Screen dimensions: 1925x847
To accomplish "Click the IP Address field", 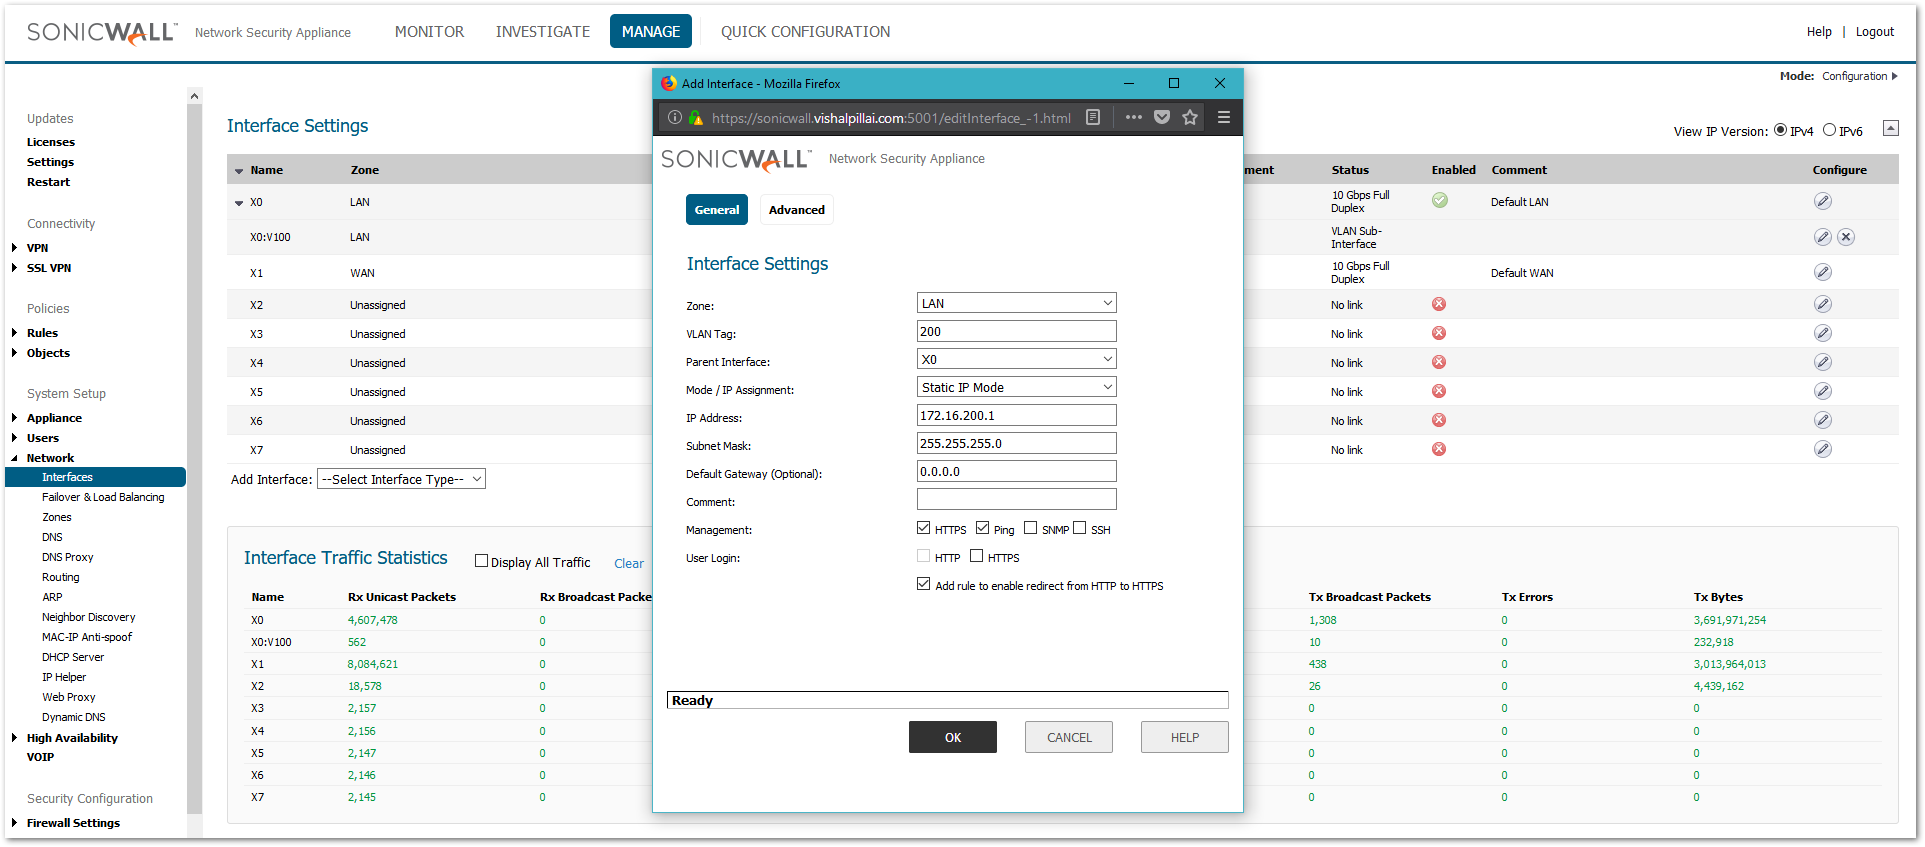I will click(x=1016, y=415).
